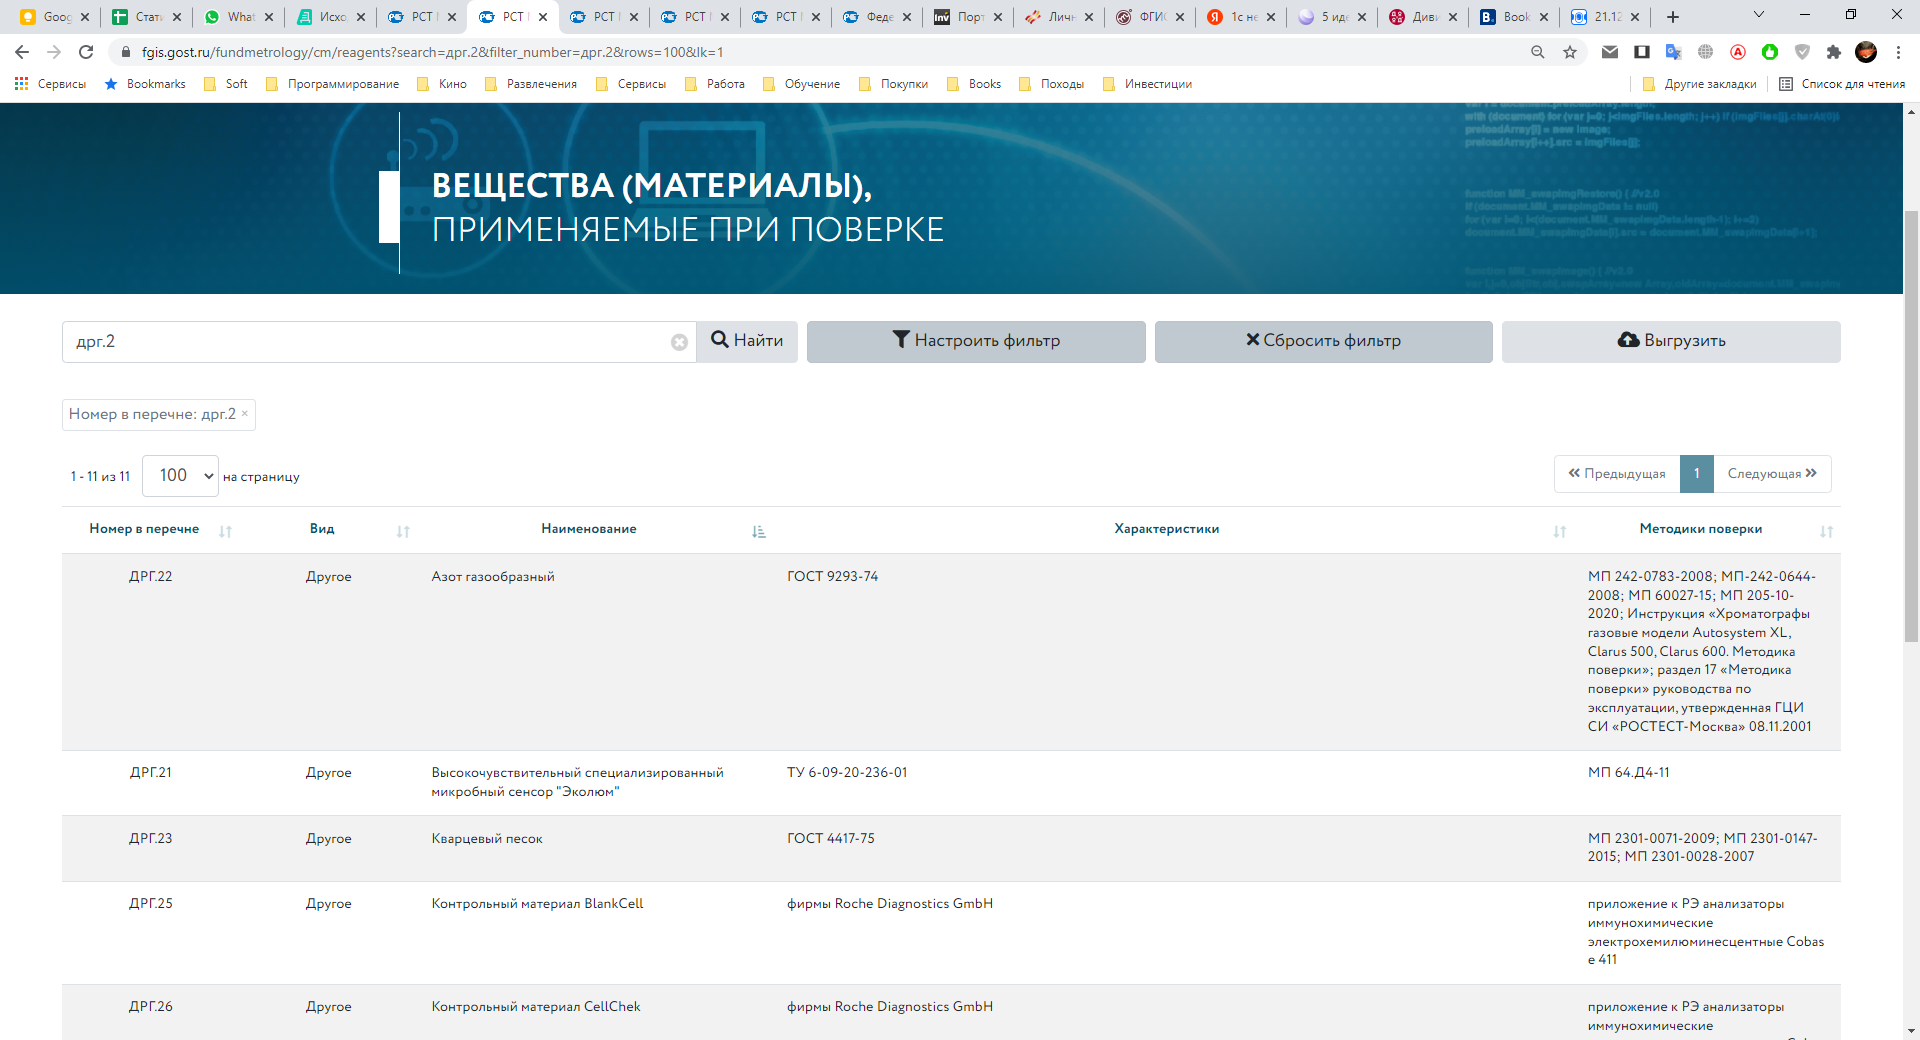
Task: Open the browser extensions puzzle icon
Action: point(1833,52)
